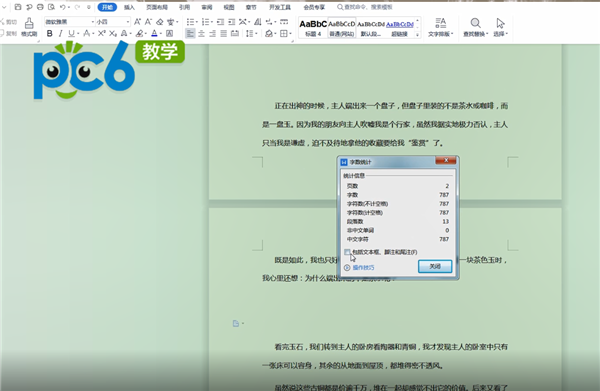
Task: Open the Page Layout tab
Action: [x=157, y=7]
